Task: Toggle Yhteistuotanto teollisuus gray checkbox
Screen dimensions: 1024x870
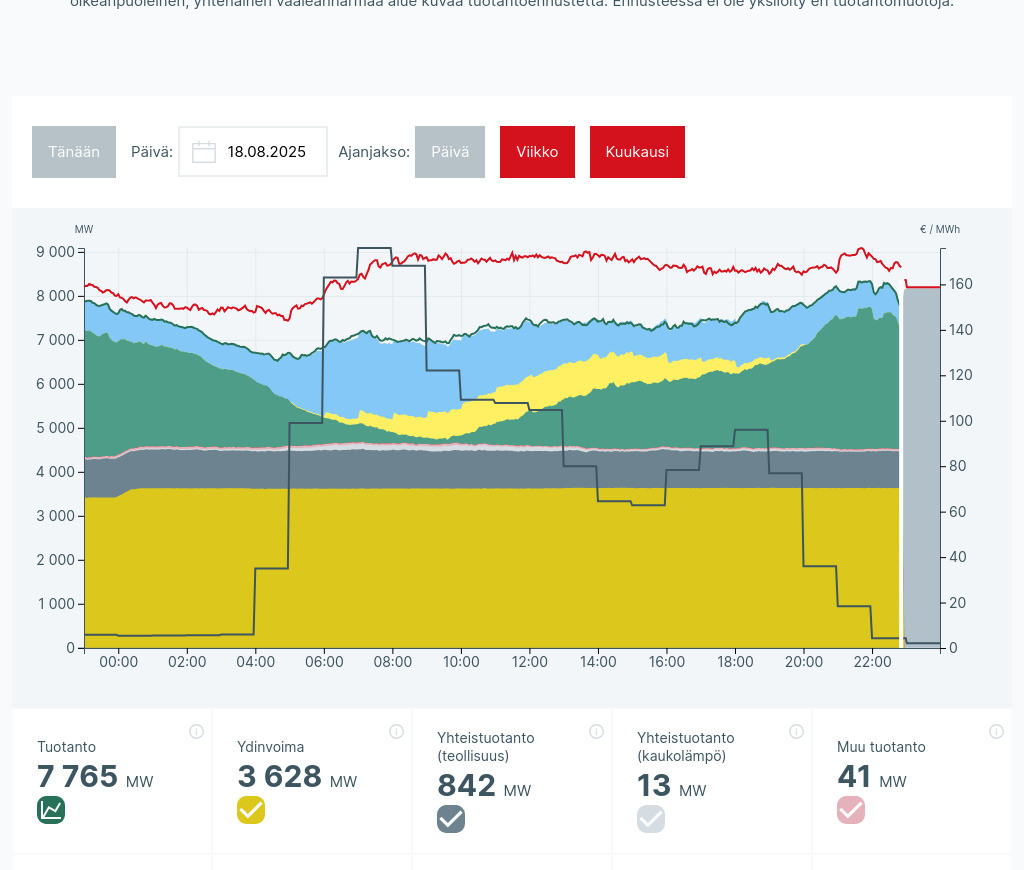Action: (451, 819)
